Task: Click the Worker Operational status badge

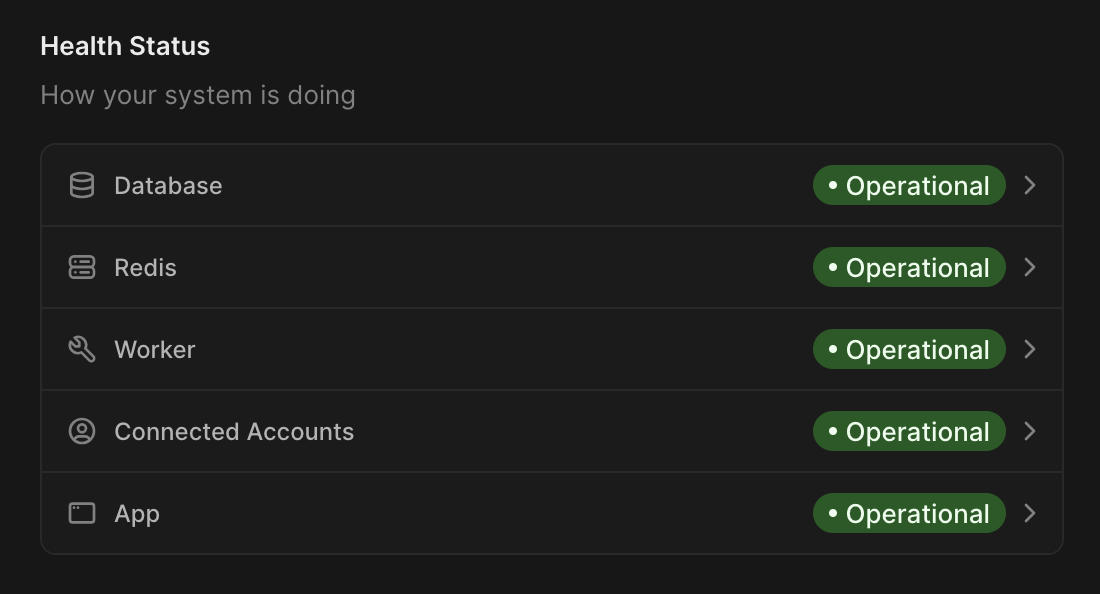Action: tap(909, 350)
